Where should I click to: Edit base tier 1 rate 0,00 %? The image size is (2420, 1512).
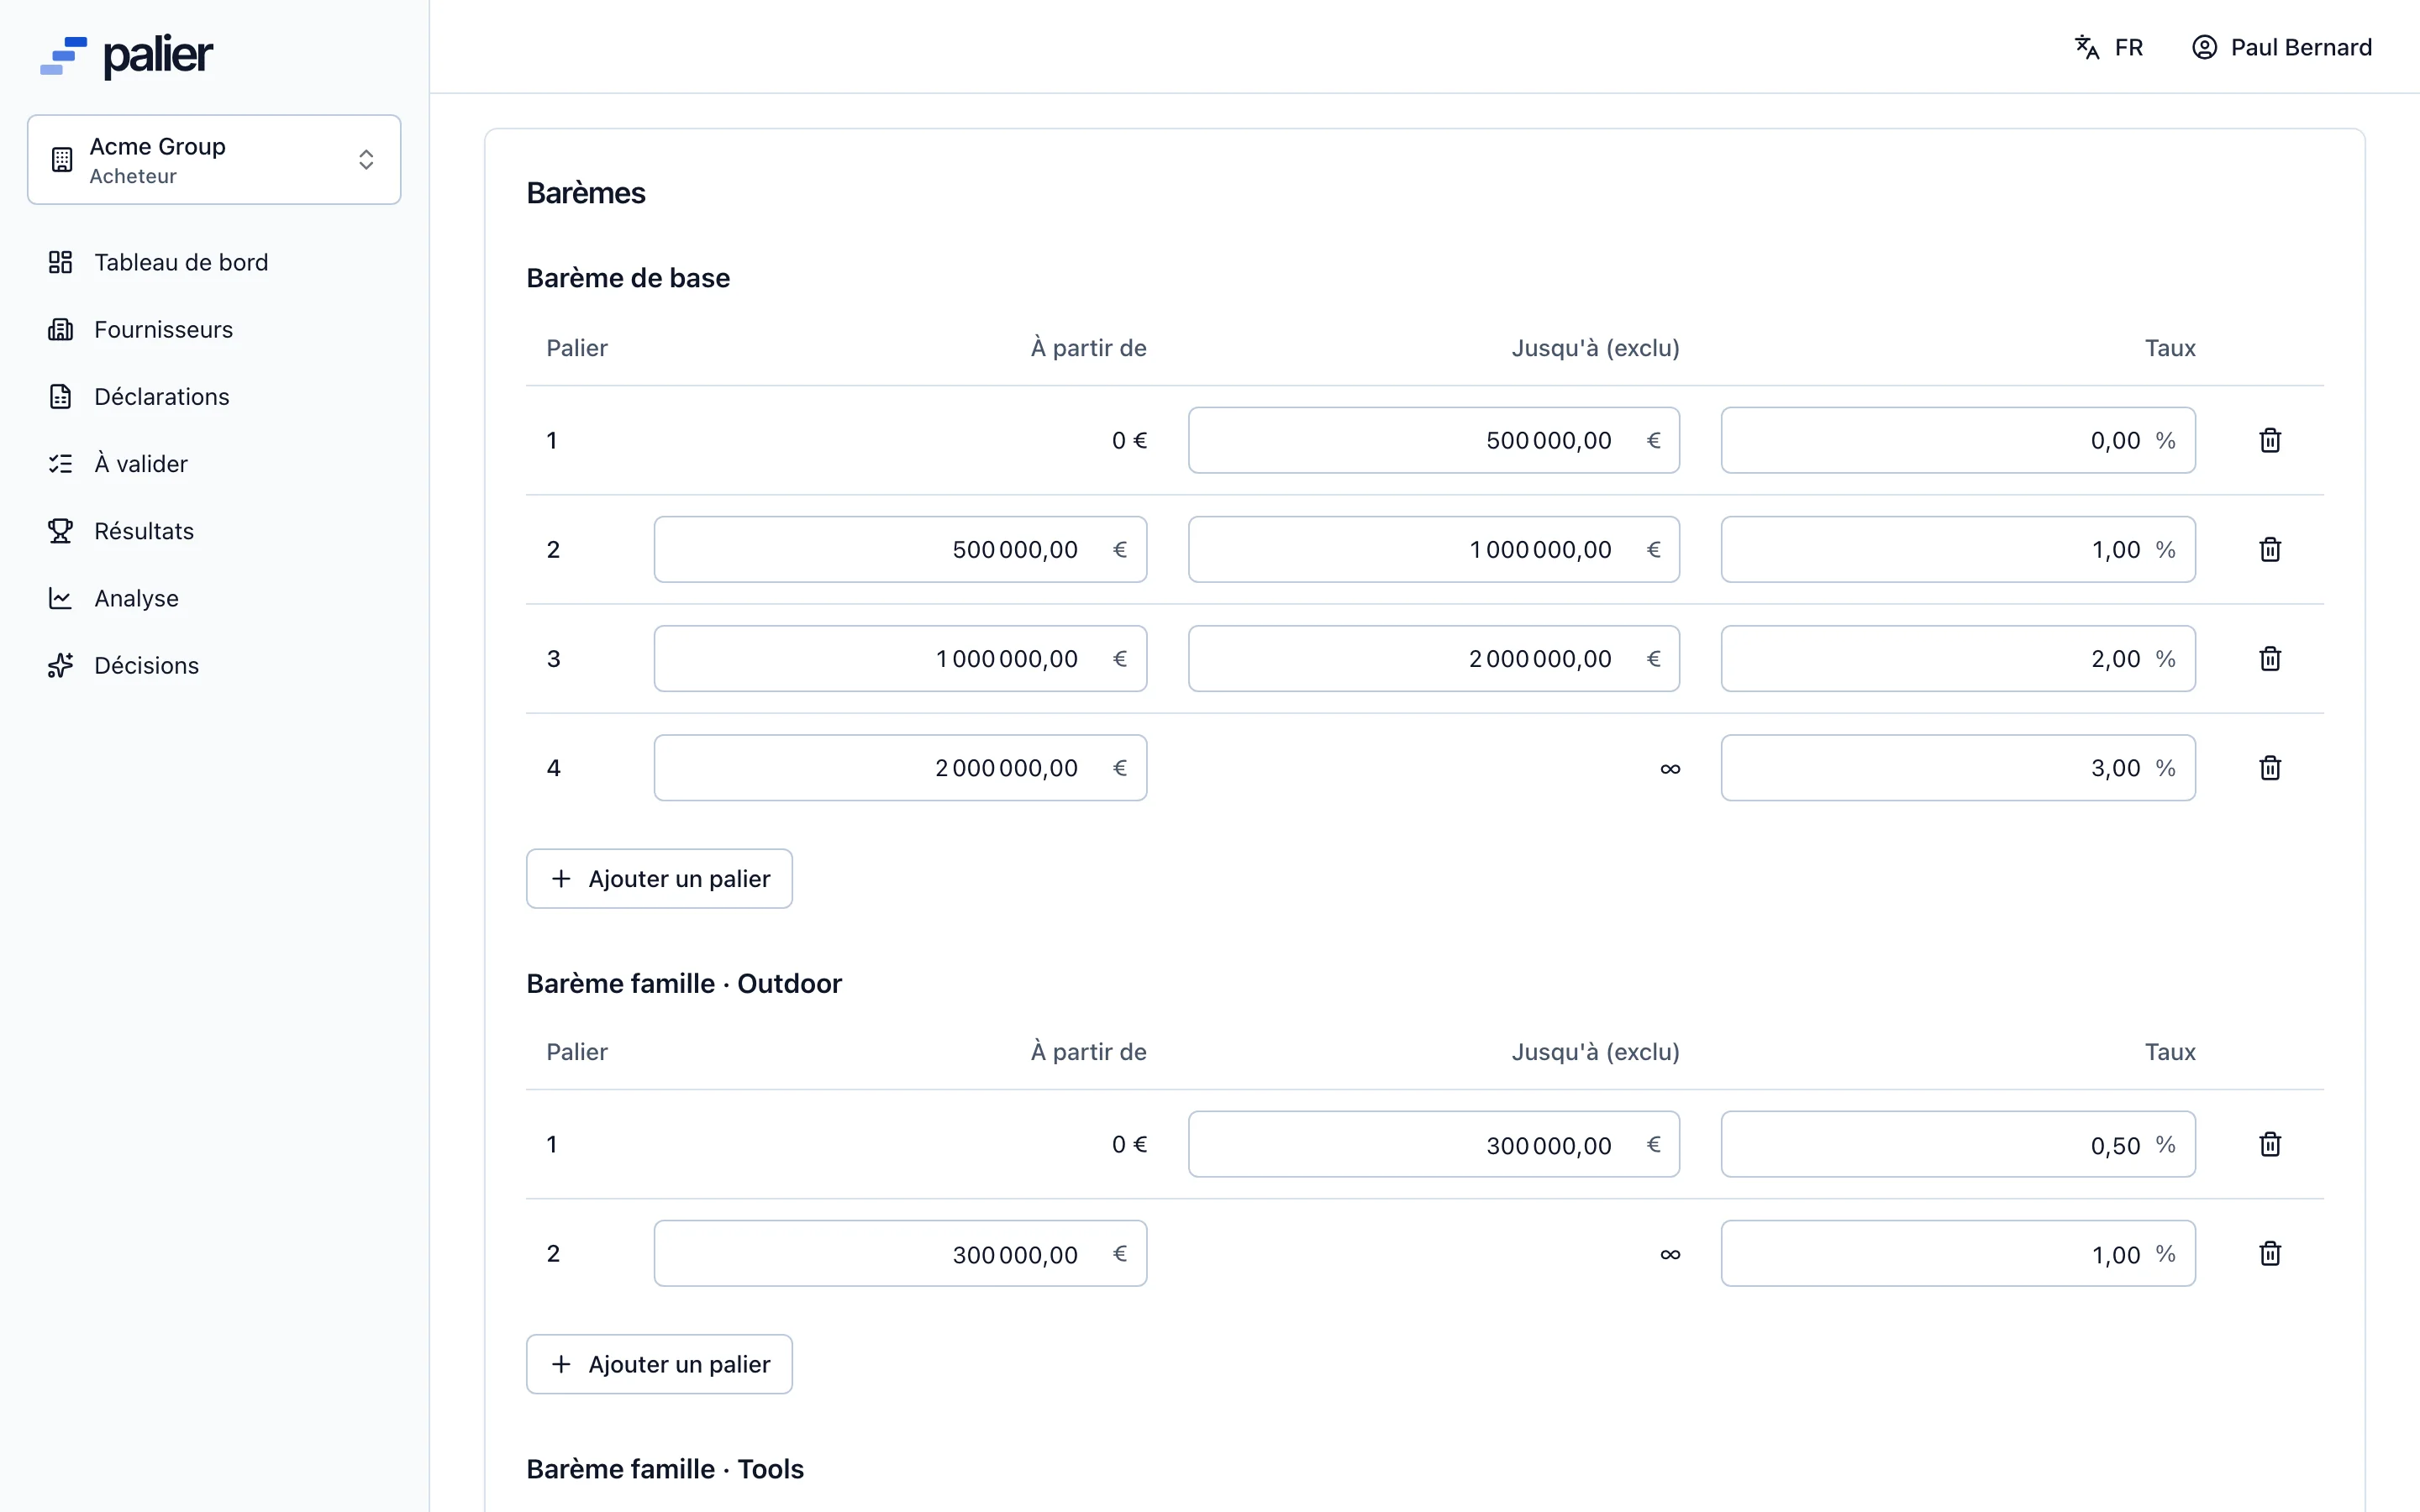click(x=1958, y=440)
